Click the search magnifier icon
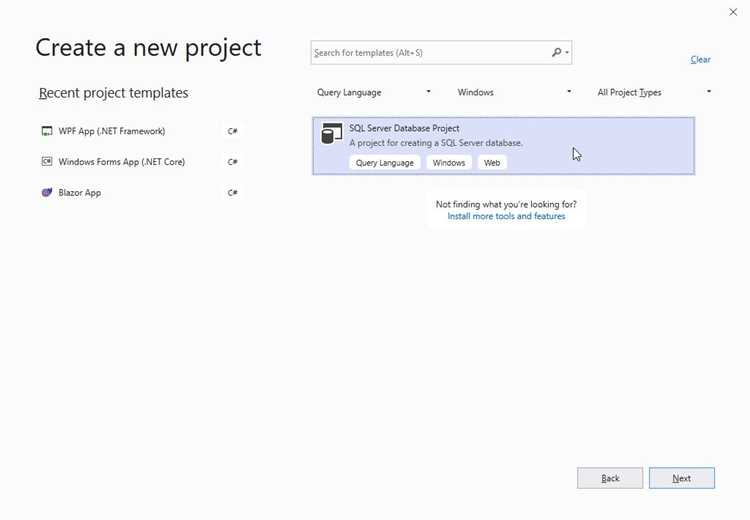Screen dimensions: 750x520 [556, 52]
